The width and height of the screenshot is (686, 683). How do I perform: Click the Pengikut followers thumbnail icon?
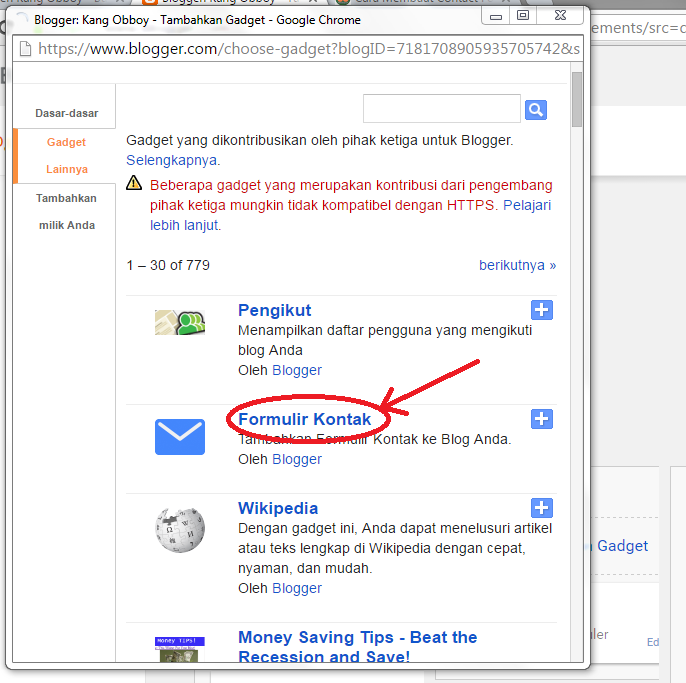click(180, 322)
